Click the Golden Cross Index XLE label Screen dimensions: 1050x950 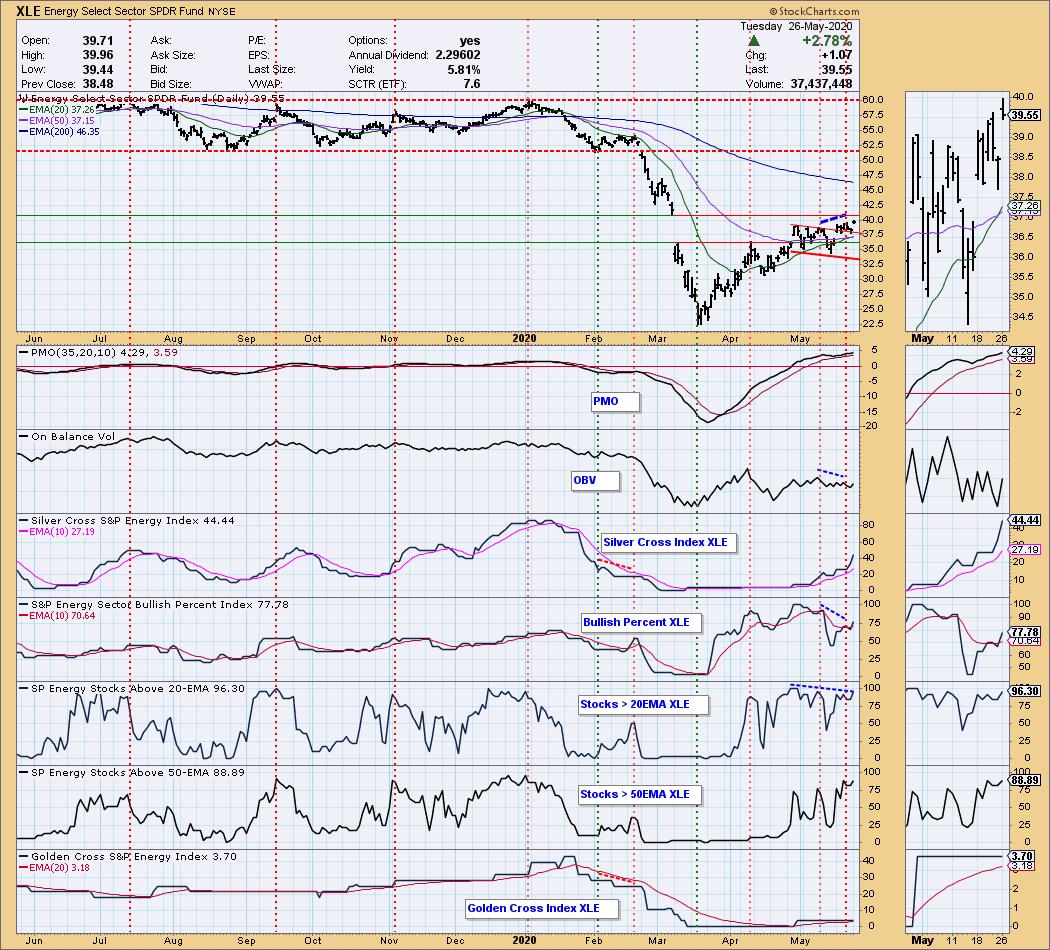(542, 908)
